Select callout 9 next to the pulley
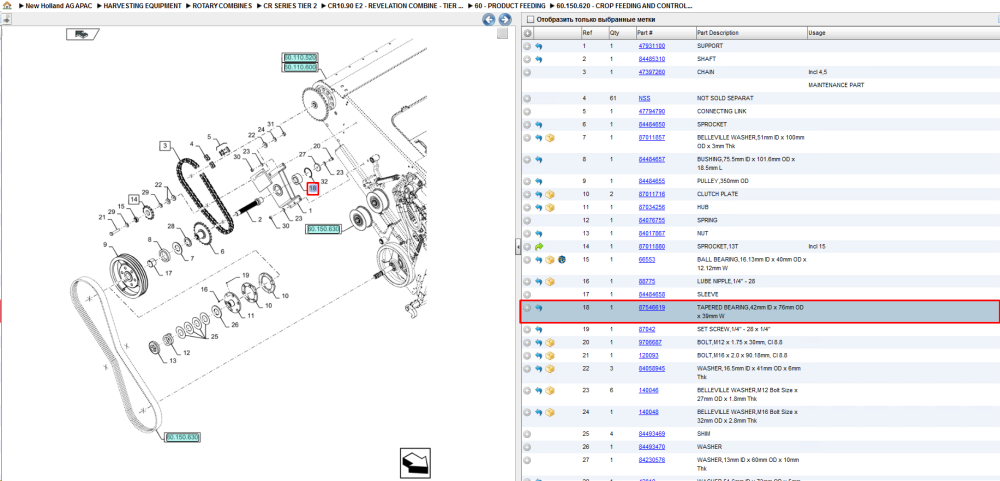The height and width of the screenshot is (481, 1000). [x=105, y=244]
